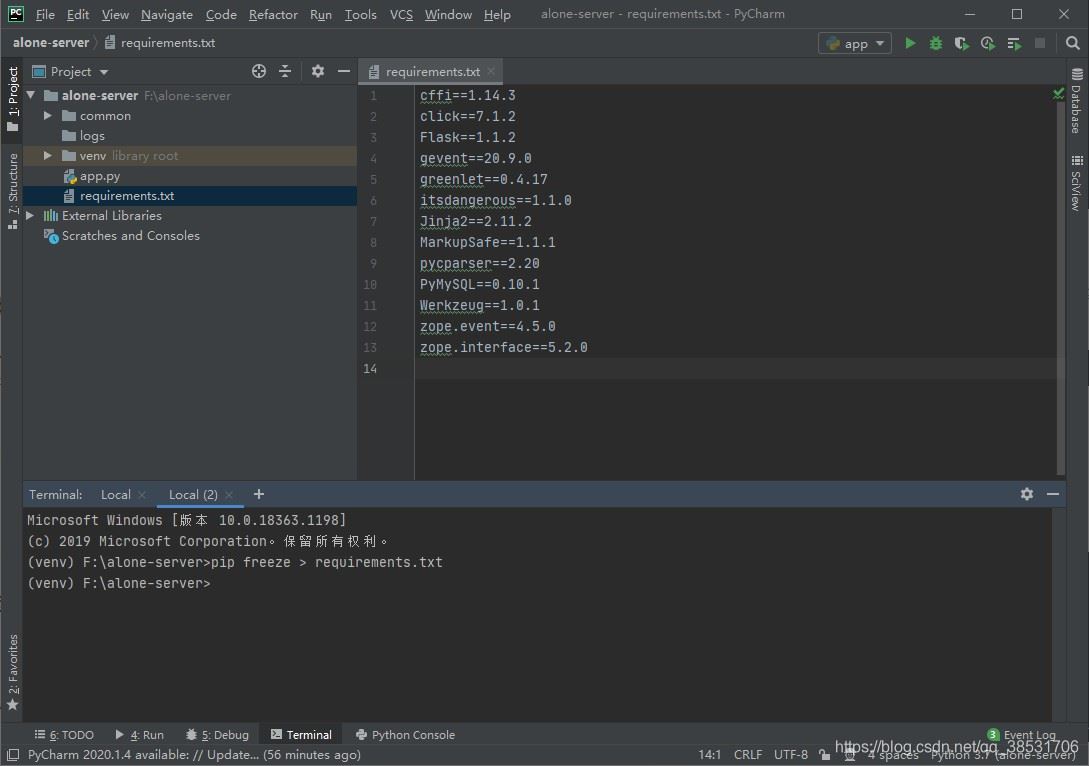Toggle the Database side panel
This screenshot has height=766, width=1089.
(1077, 100)
